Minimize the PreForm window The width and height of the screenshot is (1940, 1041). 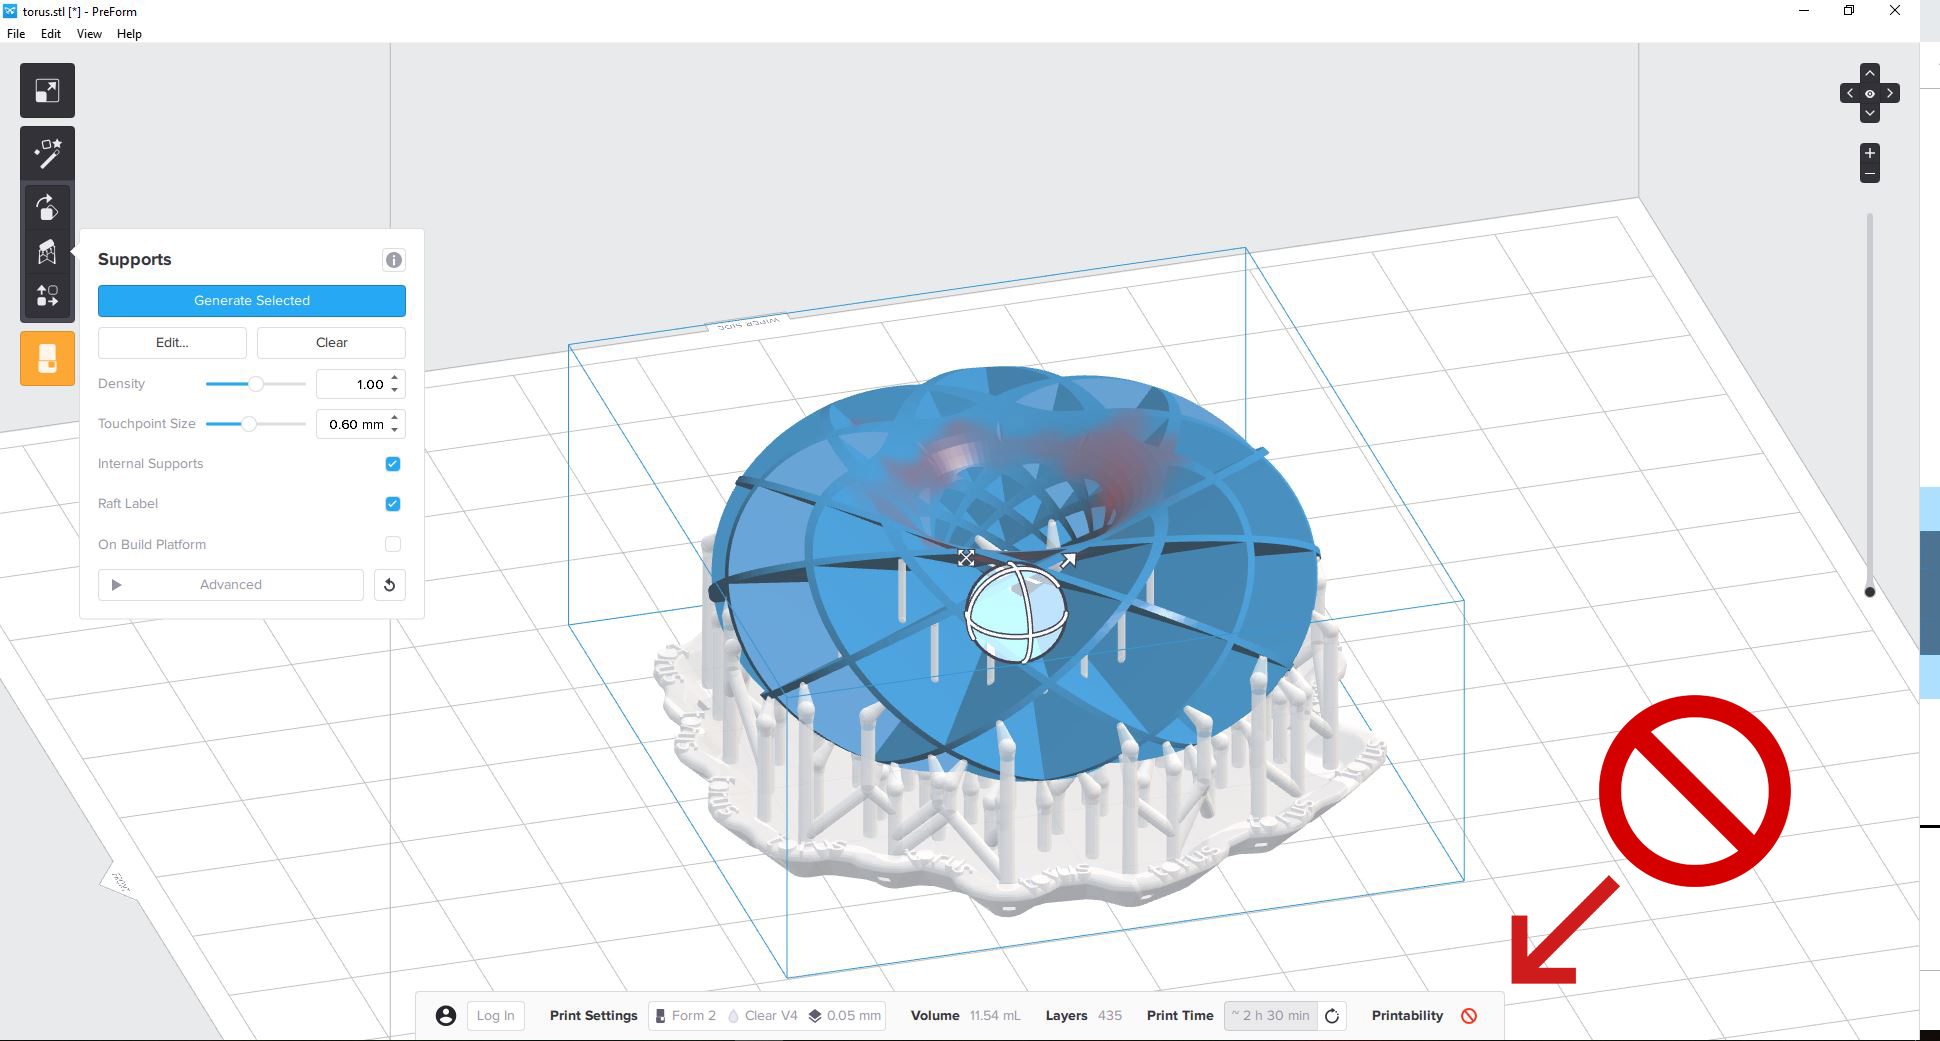tap(1804, 11)
